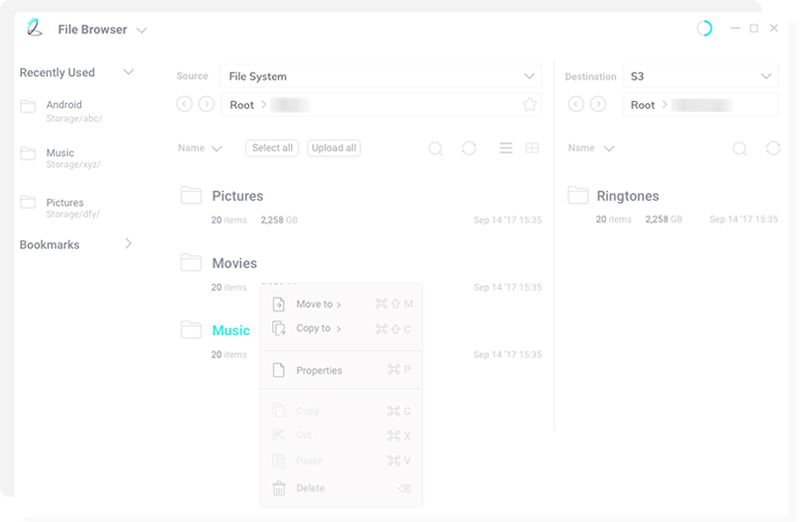Open the Ringtones folder in destination
This screenshot has height=522, width=800.
pyautogui.click(x=627, y=196)
